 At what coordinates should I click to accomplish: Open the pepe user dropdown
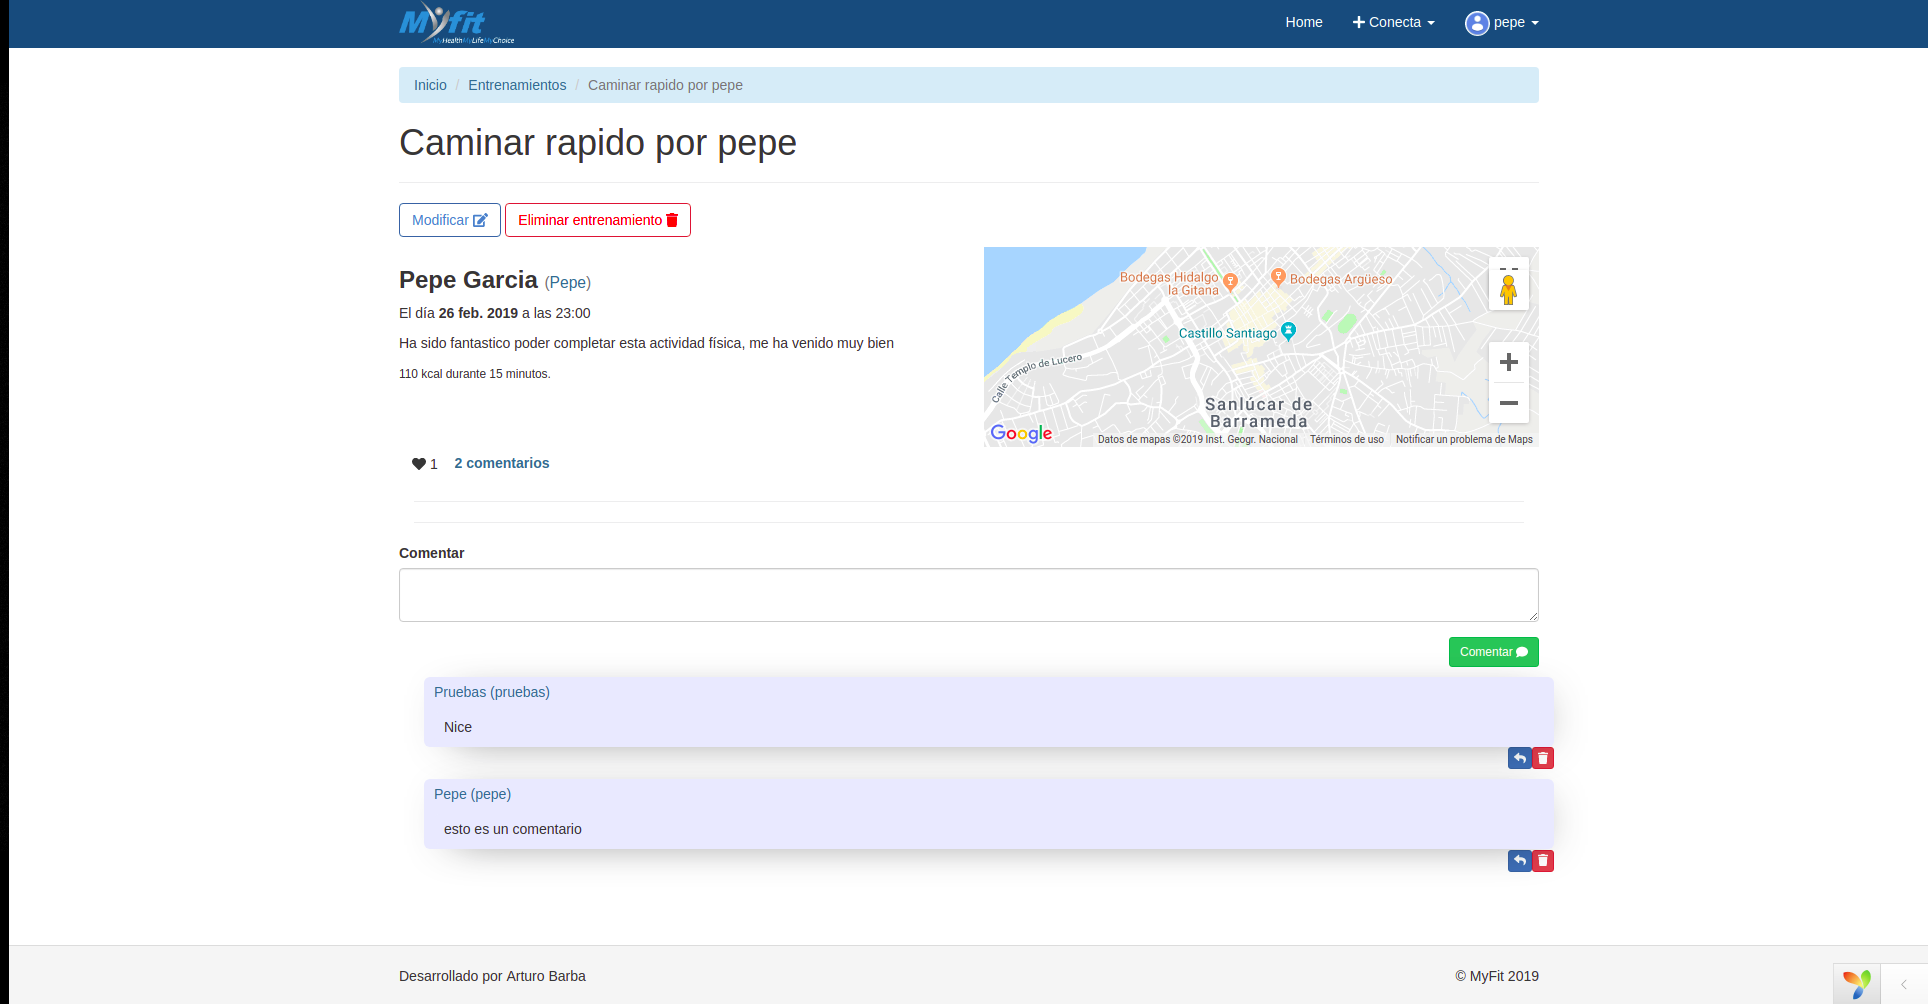coord(1502,22)
